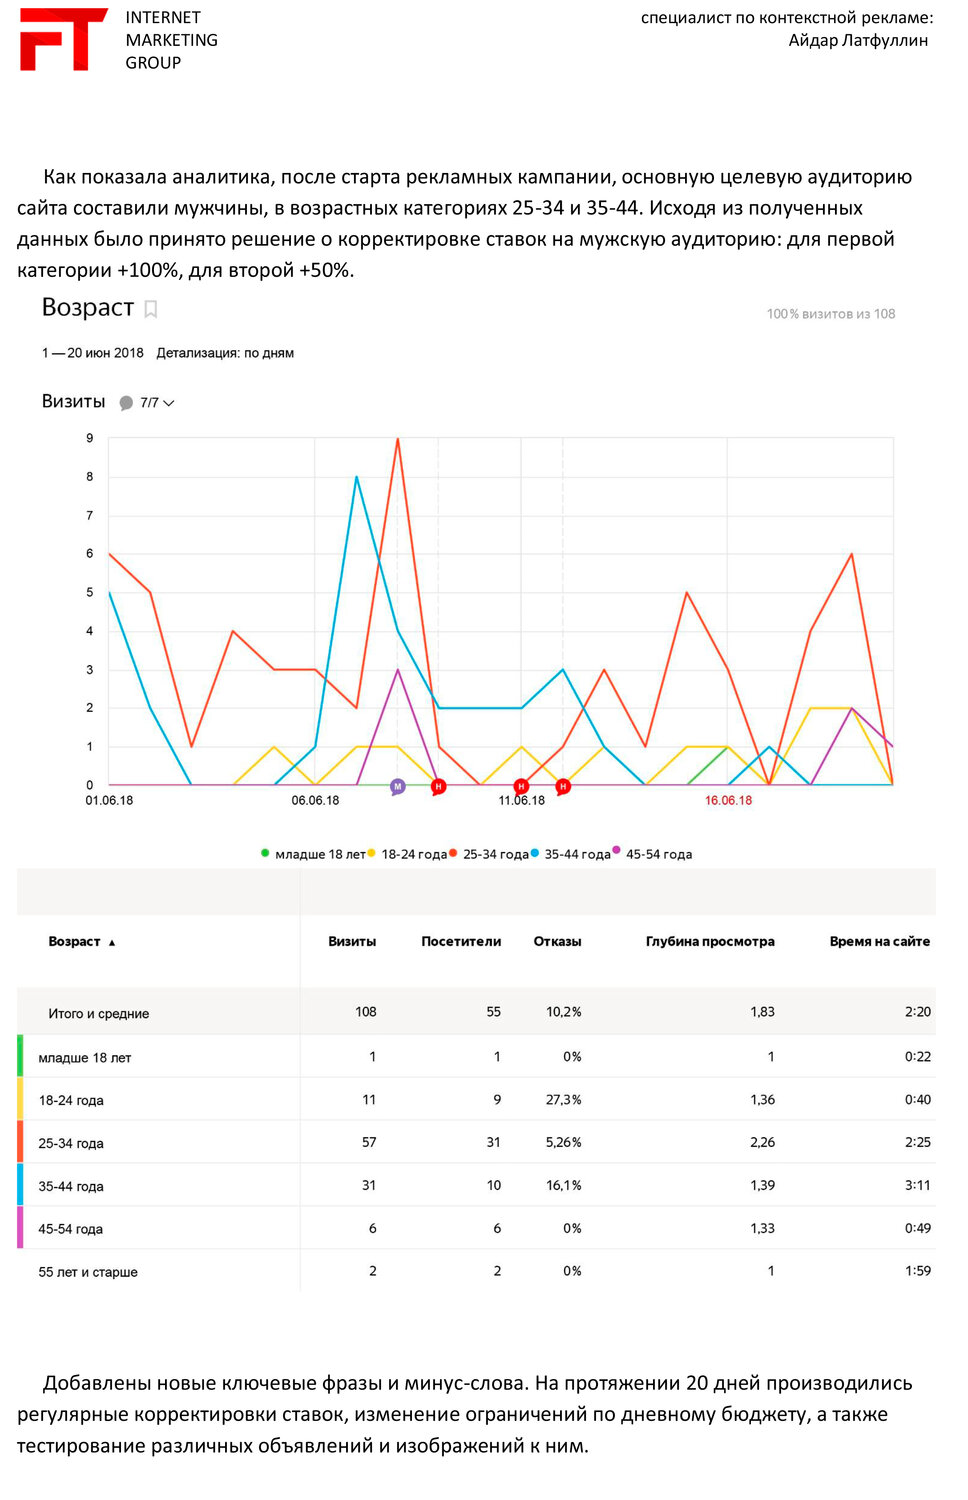Sort table by Возраст column header
The width and height of the screenshot is (968, 1500).
(74, 941)
